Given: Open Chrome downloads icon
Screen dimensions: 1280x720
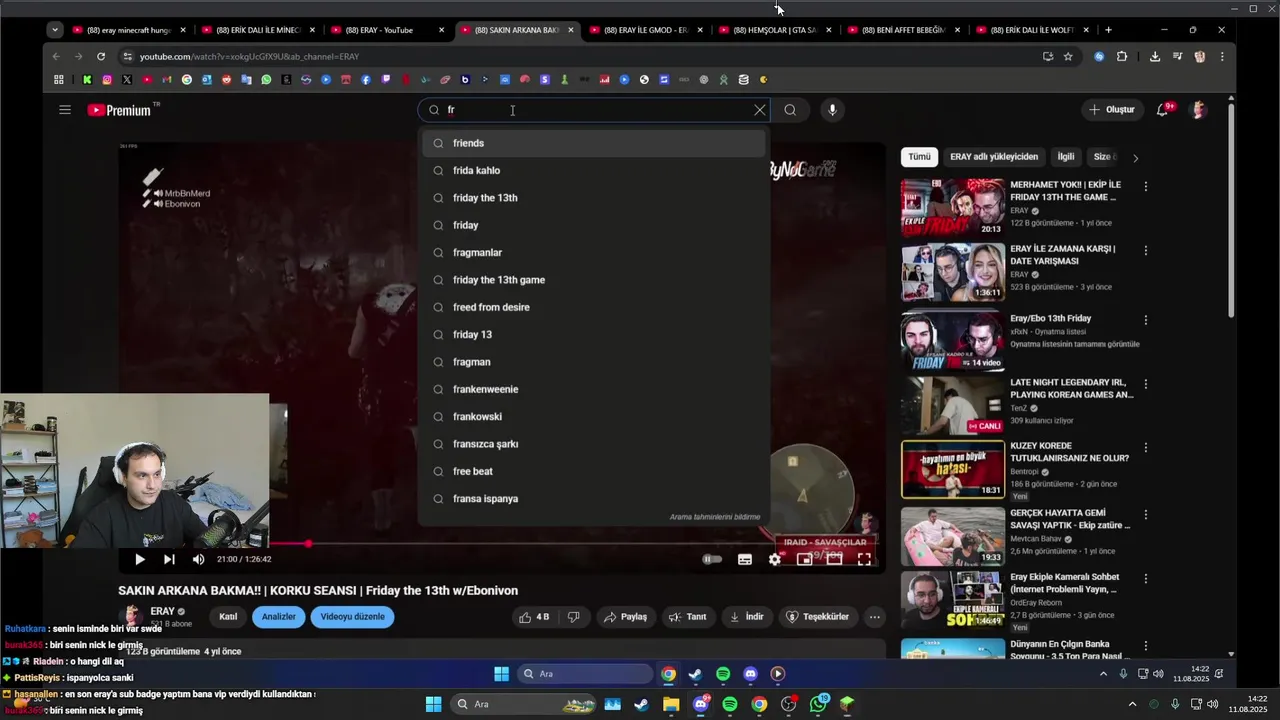Looking at the screenshot, I should point(1155,57).
